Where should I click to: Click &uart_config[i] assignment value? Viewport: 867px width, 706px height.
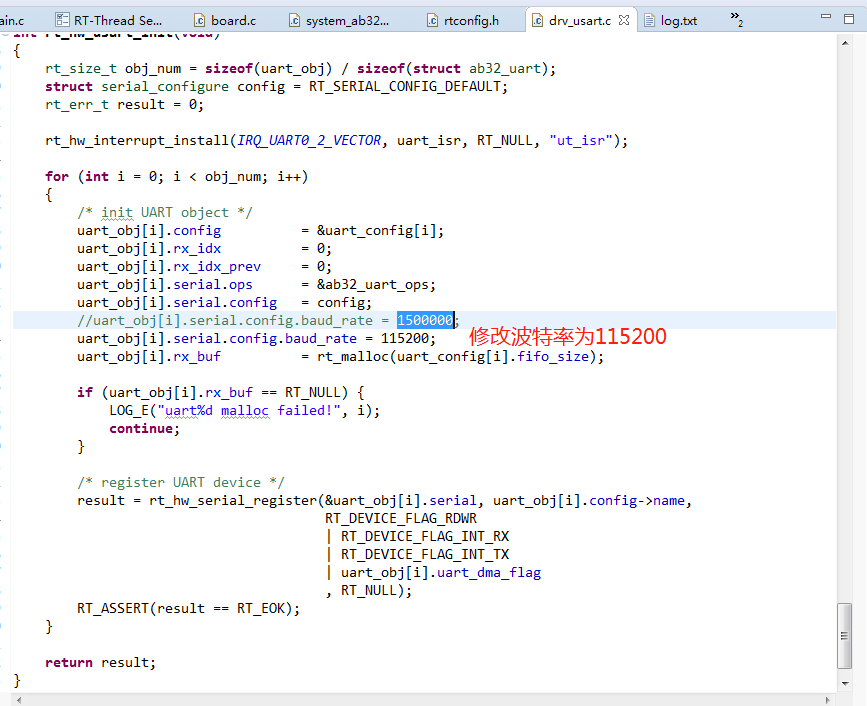click(376, 231)
